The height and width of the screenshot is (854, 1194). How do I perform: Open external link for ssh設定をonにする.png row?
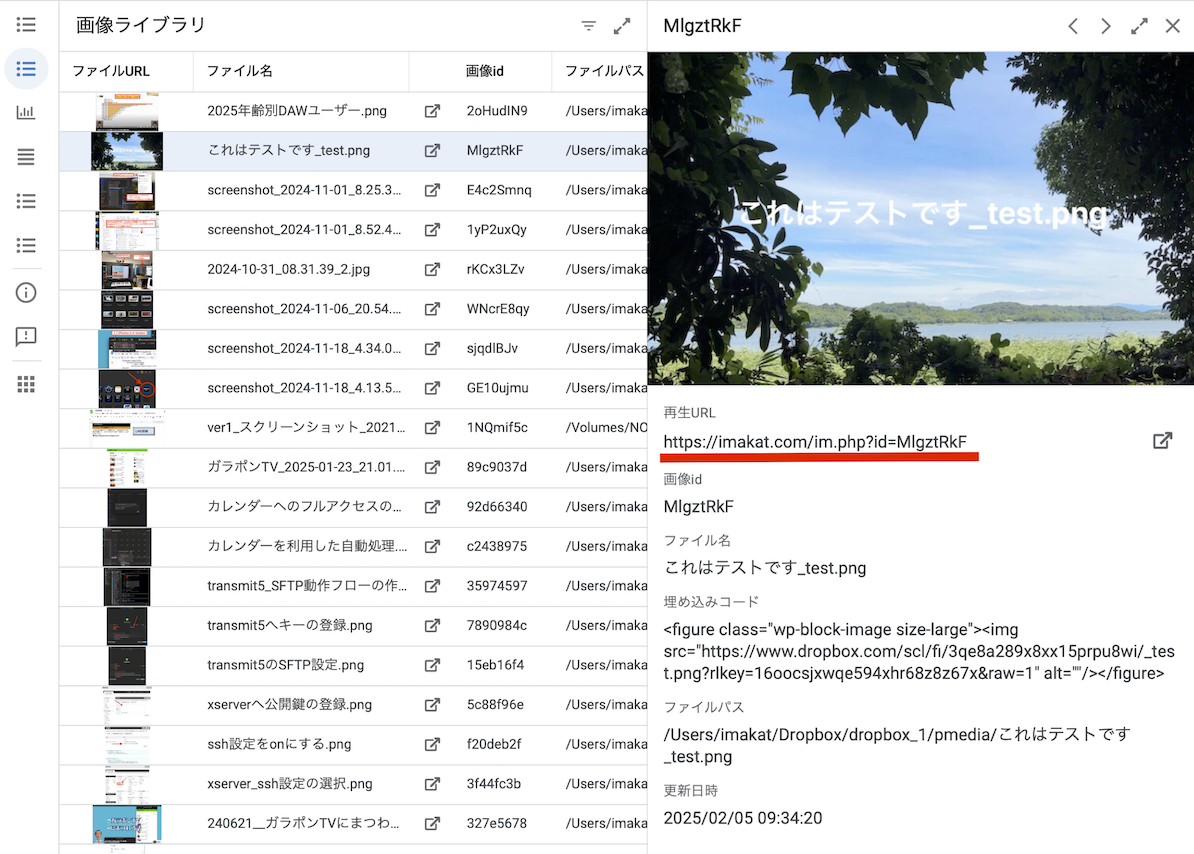coord(432,744)
